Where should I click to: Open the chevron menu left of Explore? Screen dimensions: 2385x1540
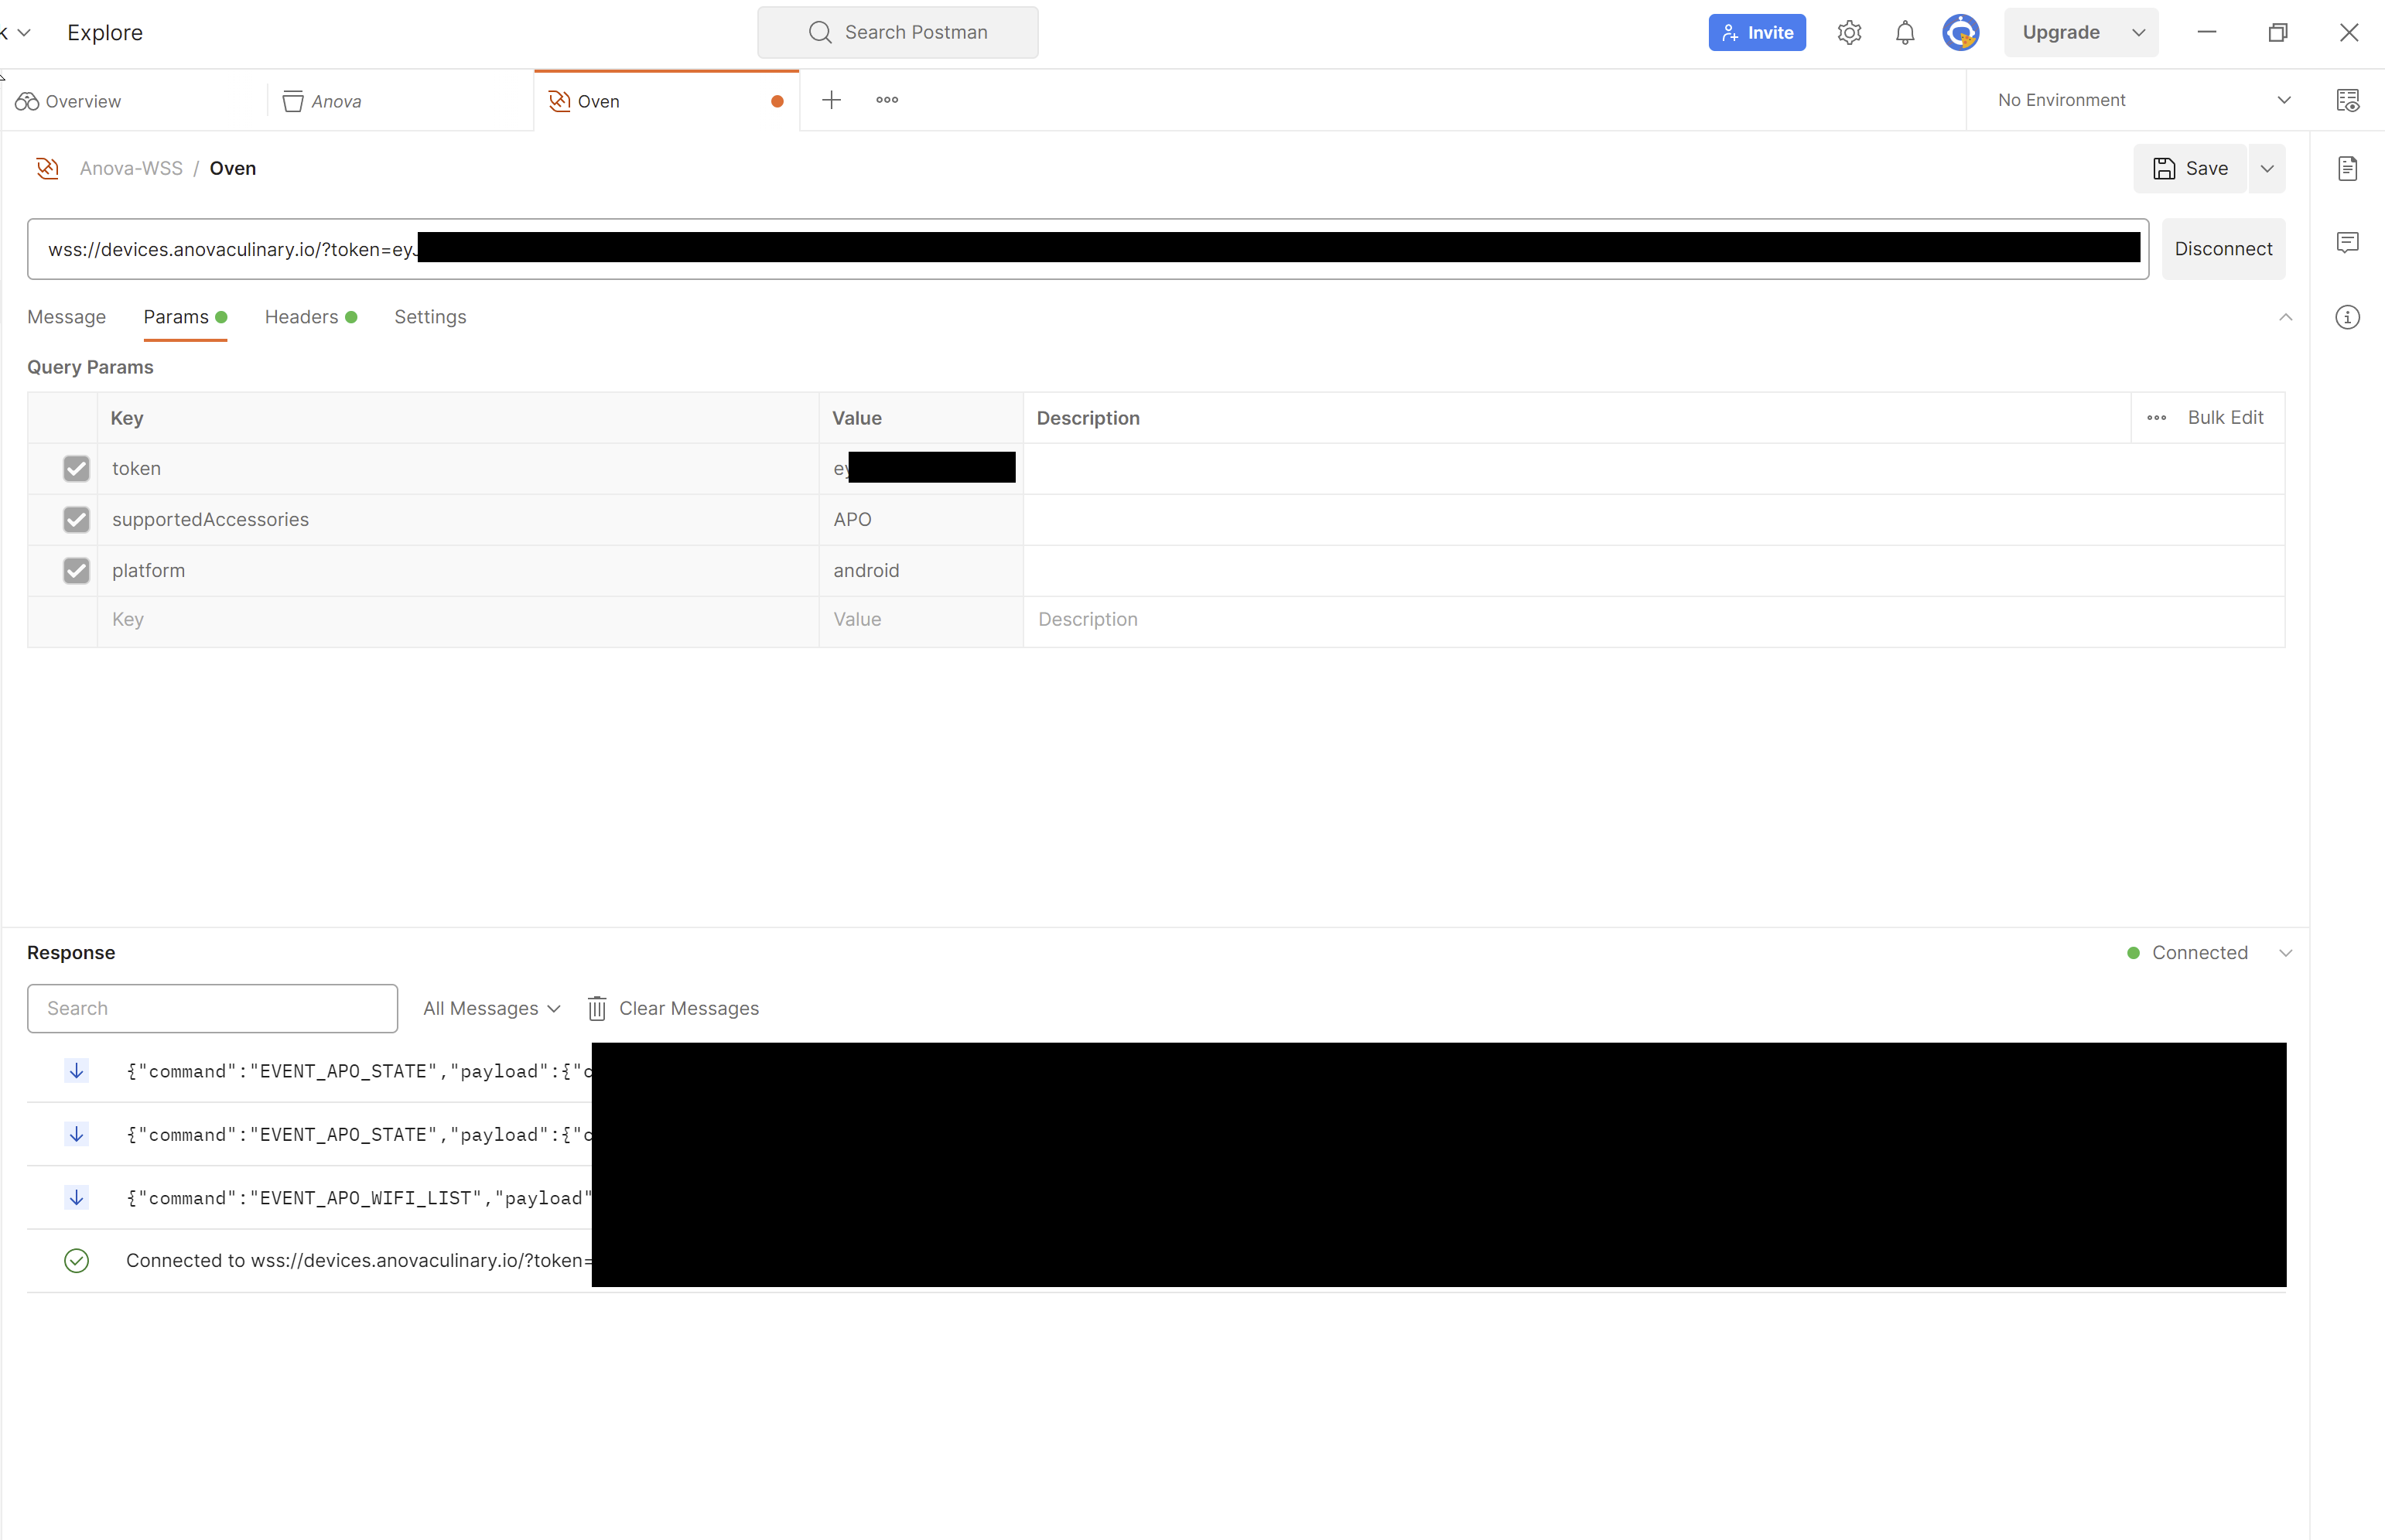point(24,33)
